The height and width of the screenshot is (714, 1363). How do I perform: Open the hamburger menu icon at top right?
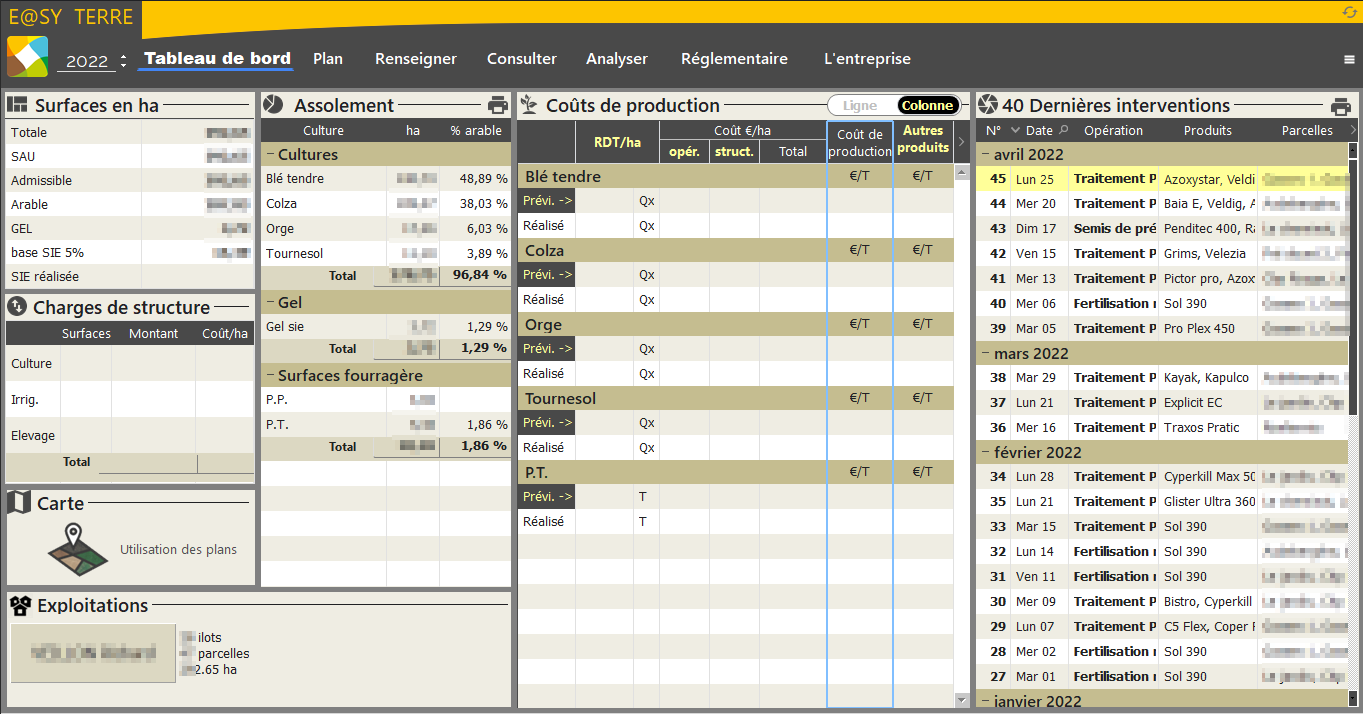pyautogui.click(x=1349, y=60)
